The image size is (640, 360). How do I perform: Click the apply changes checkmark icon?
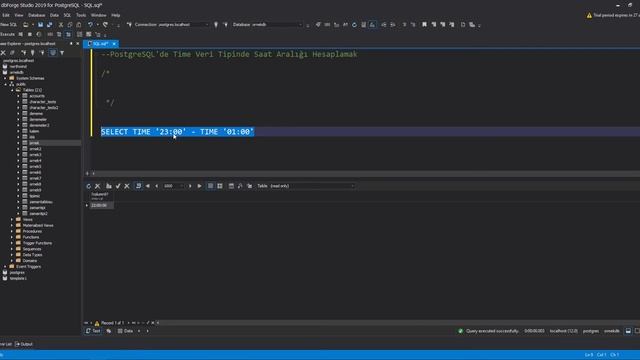click(118, 186)
